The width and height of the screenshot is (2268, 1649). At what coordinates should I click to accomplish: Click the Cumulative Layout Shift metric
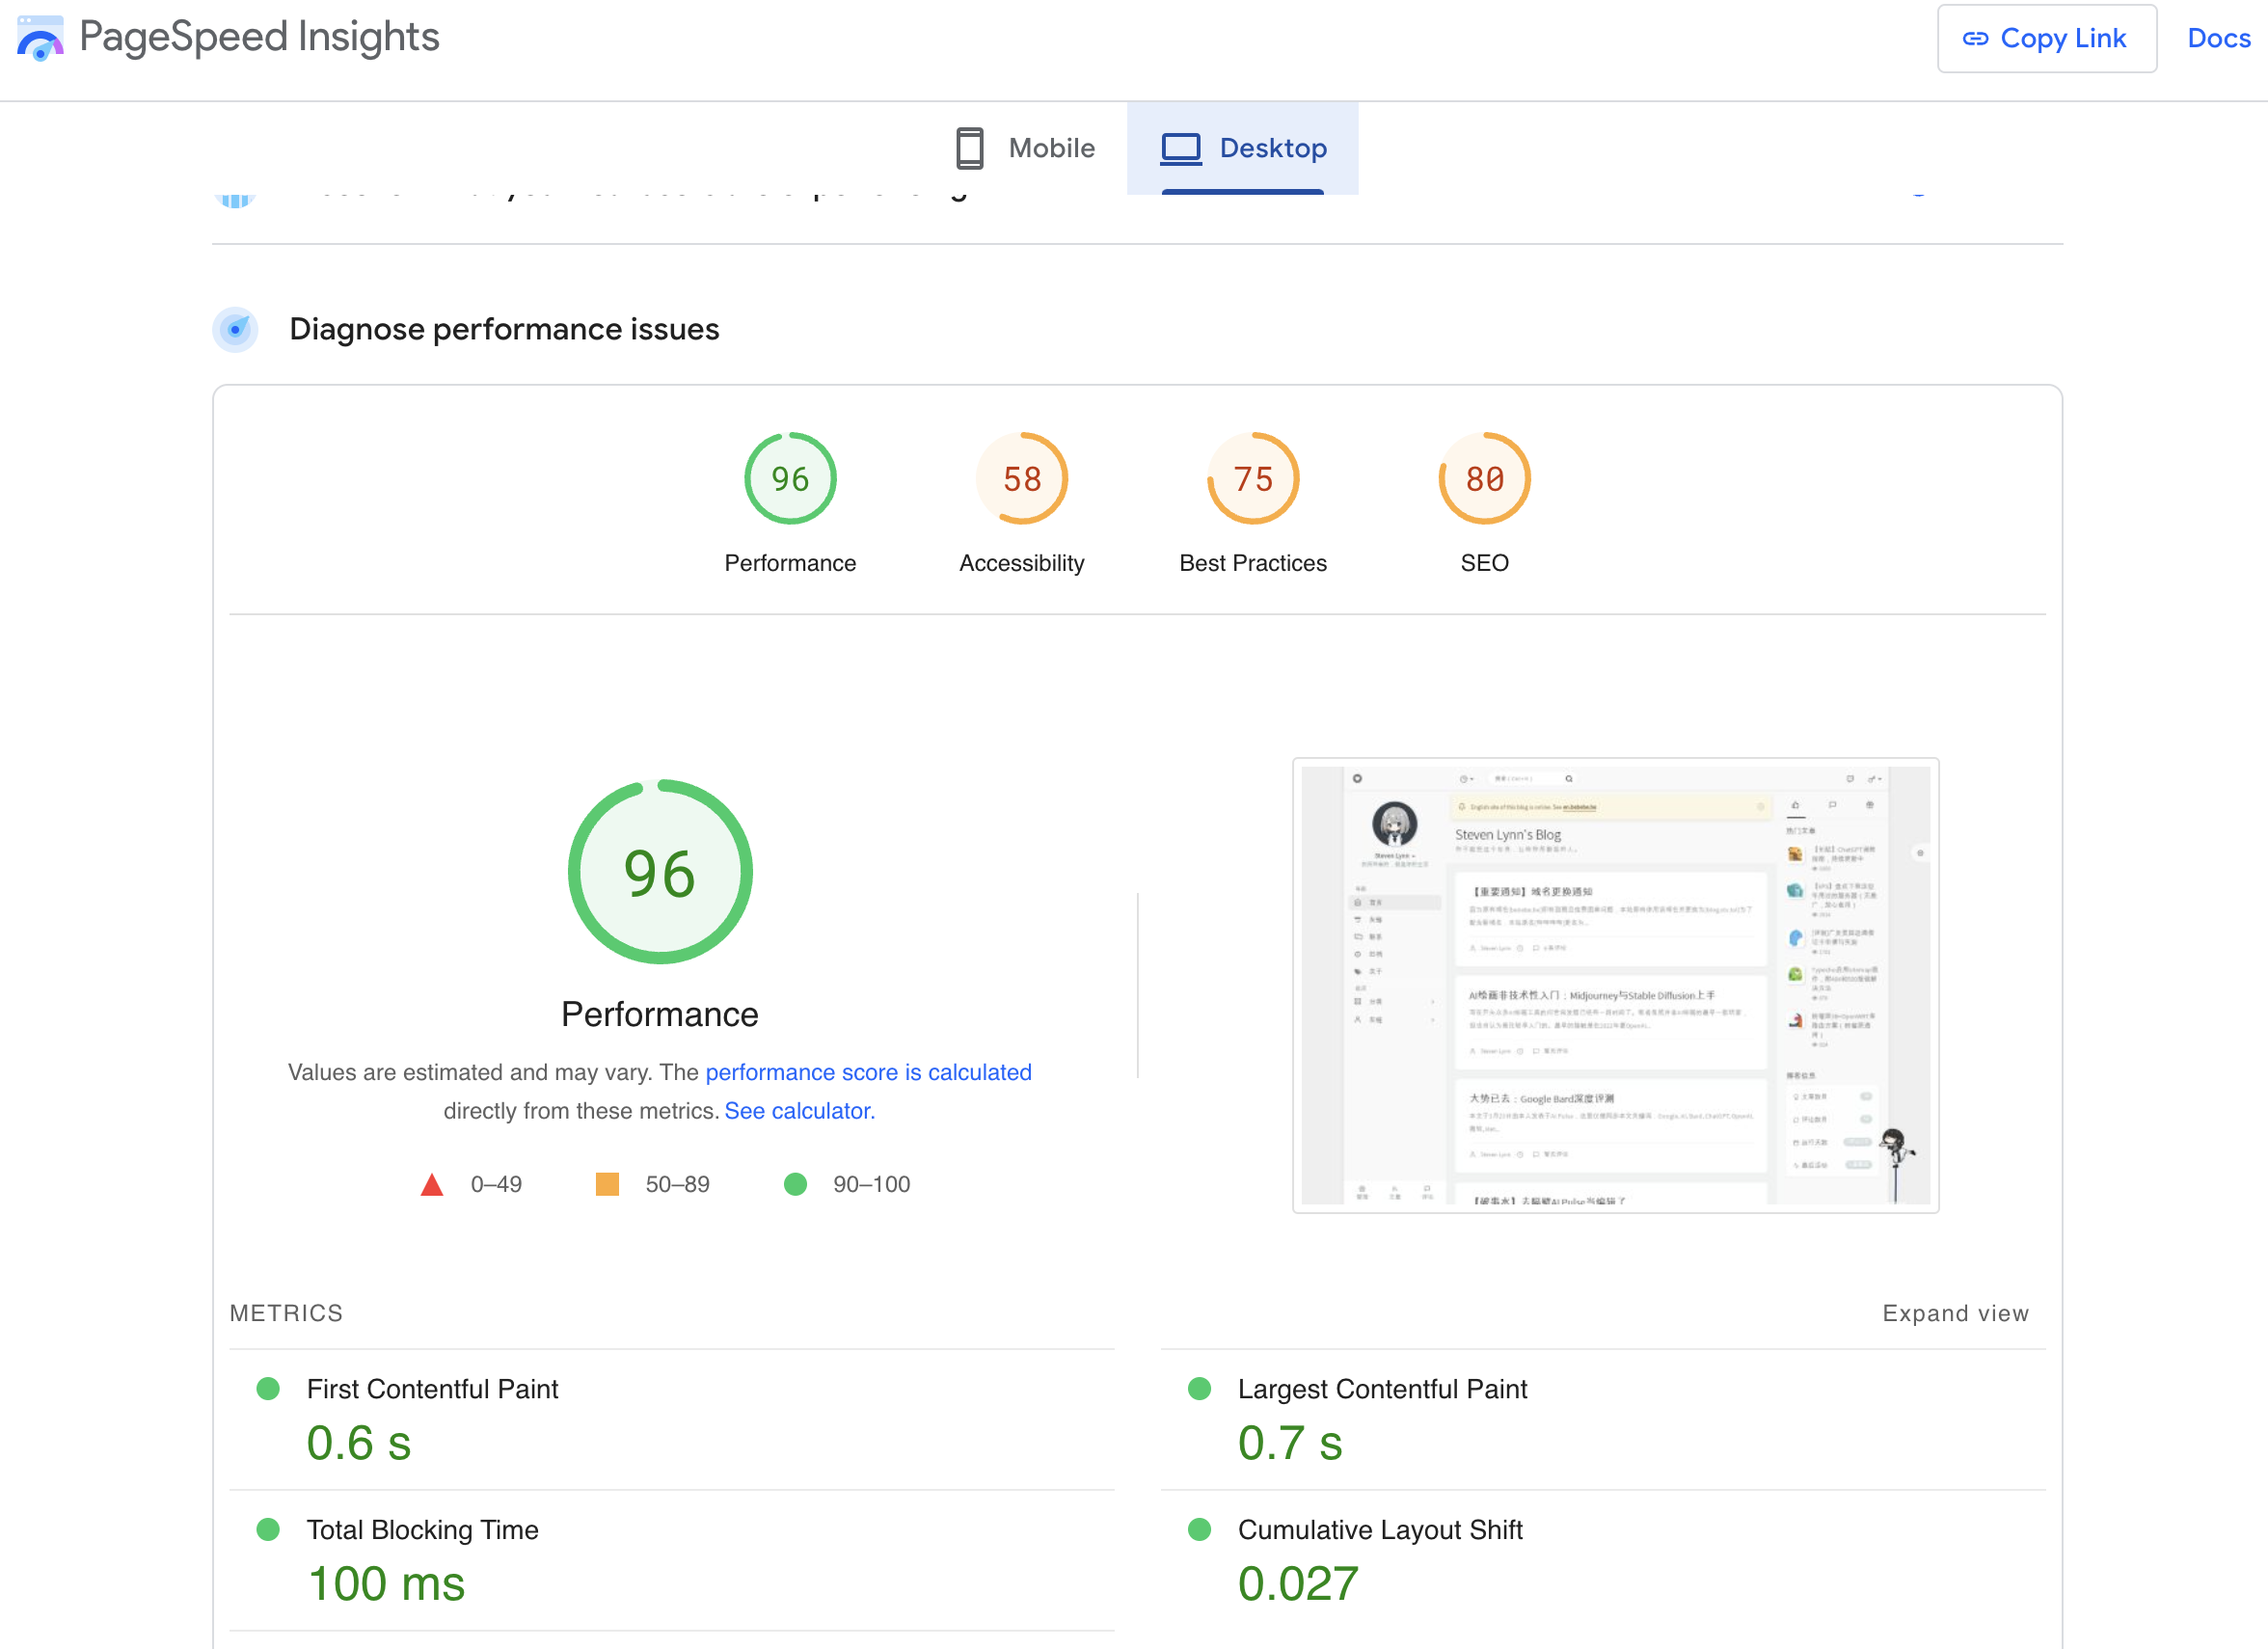click(1603, 1561)
